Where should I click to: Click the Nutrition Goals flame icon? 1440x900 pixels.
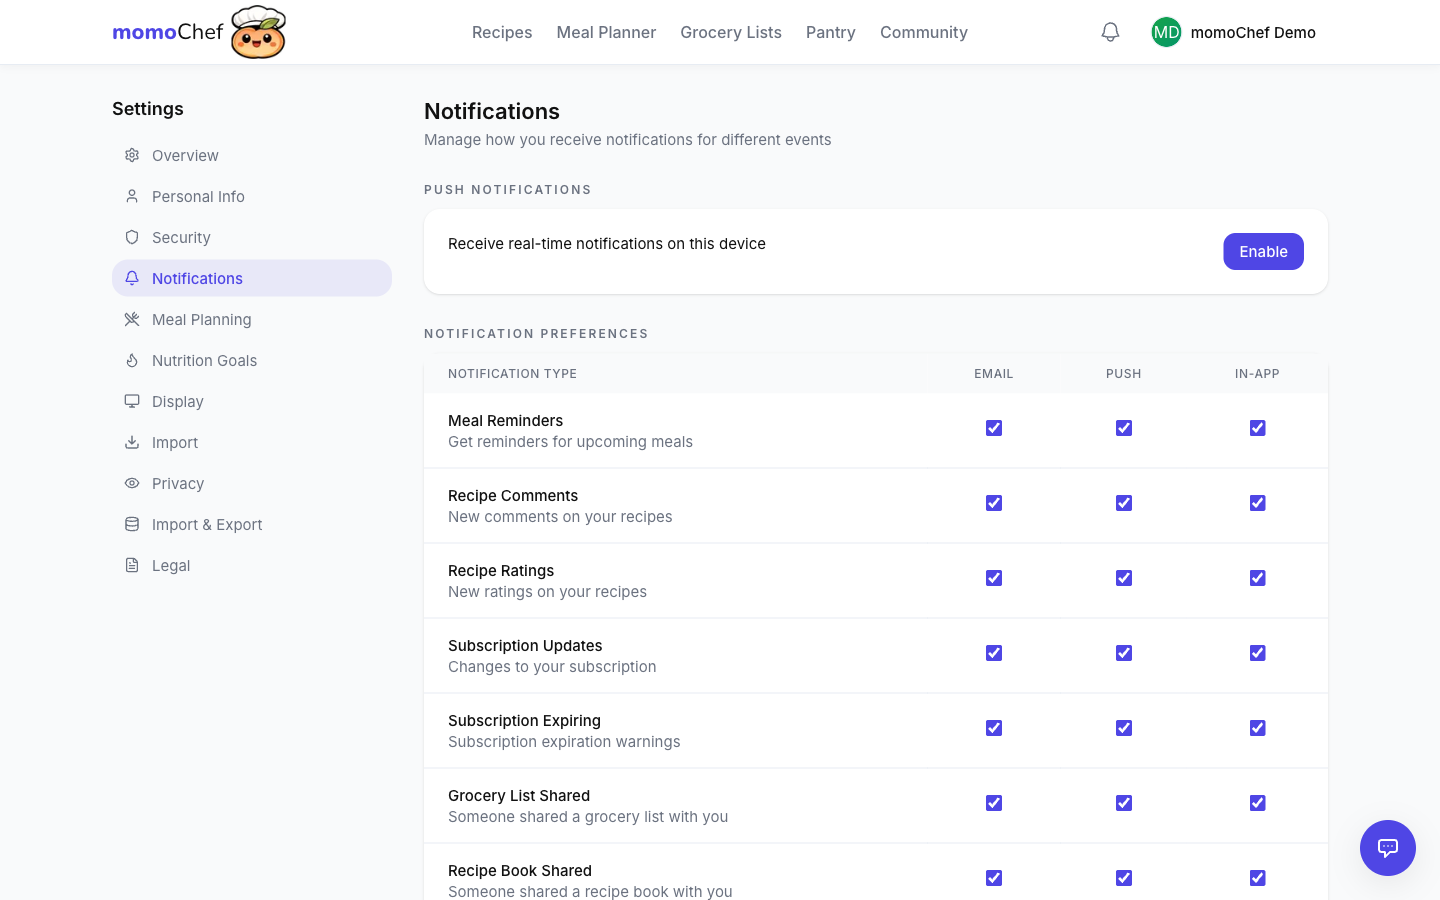pos(132,360)
